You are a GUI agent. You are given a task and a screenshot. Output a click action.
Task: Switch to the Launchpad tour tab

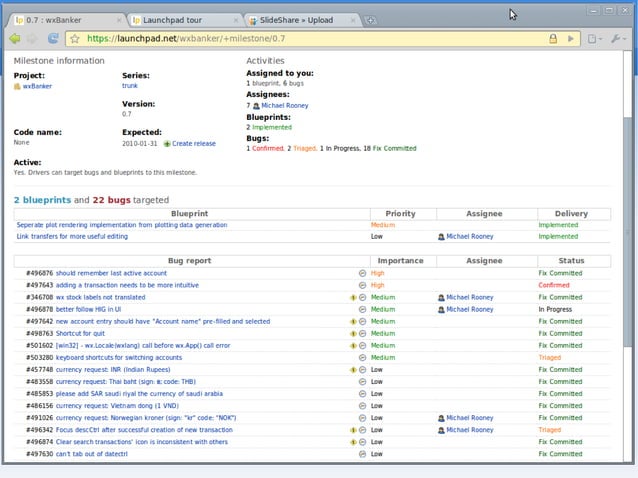coord(176,20)
